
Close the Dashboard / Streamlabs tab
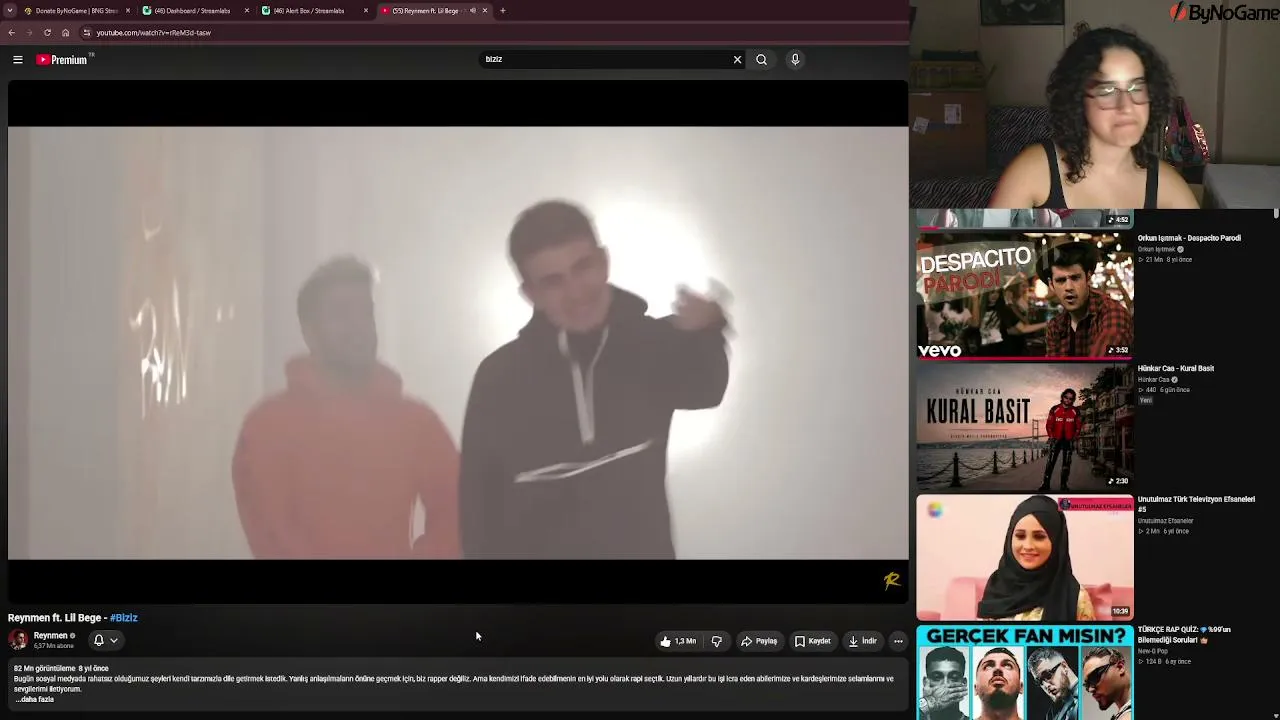(247, 11)
